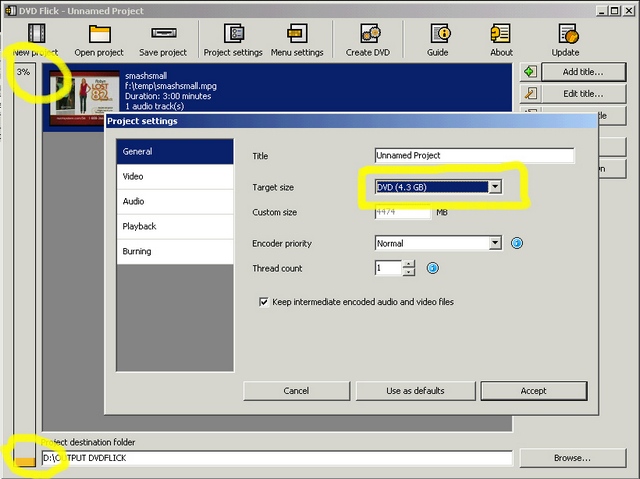Save project via the drive icon
The image size is (640, 479).
coord(164,33)
